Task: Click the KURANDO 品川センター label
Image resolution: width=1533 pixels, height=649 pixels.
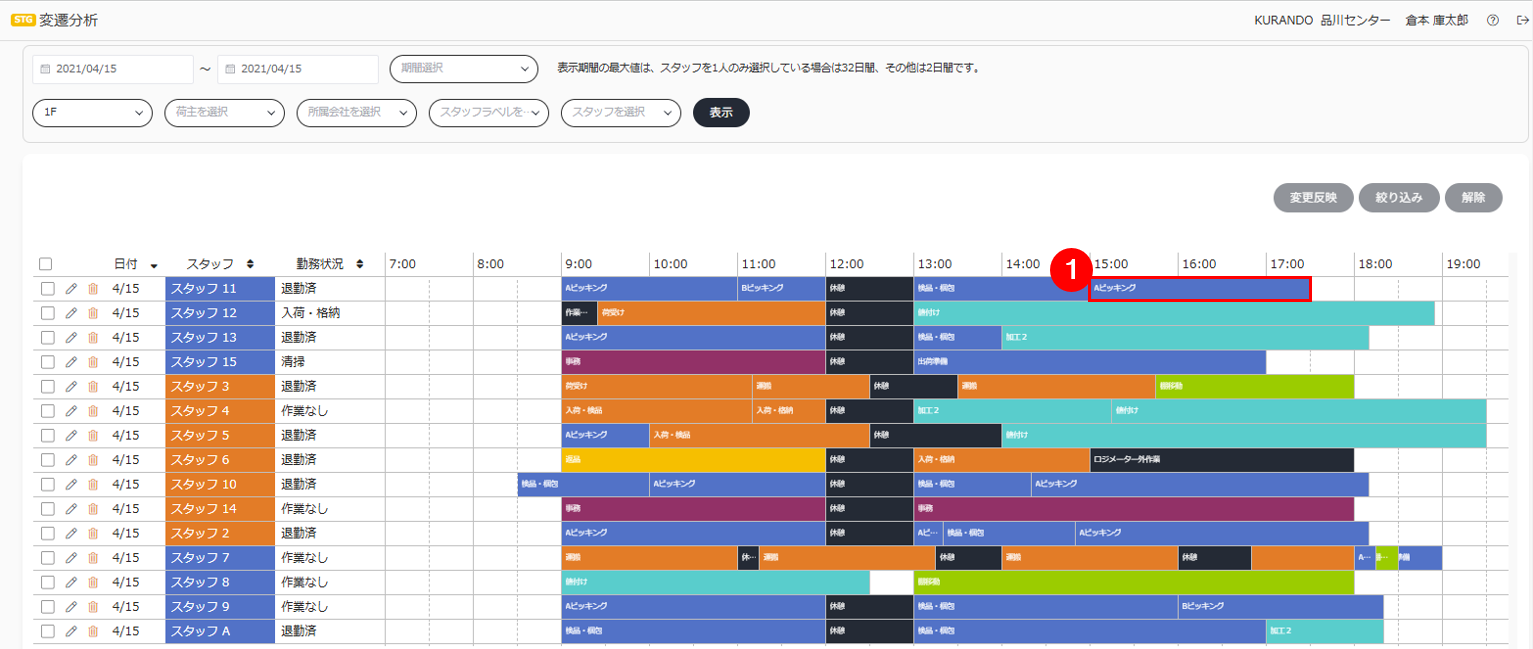Action: [x=1322, y=20]
